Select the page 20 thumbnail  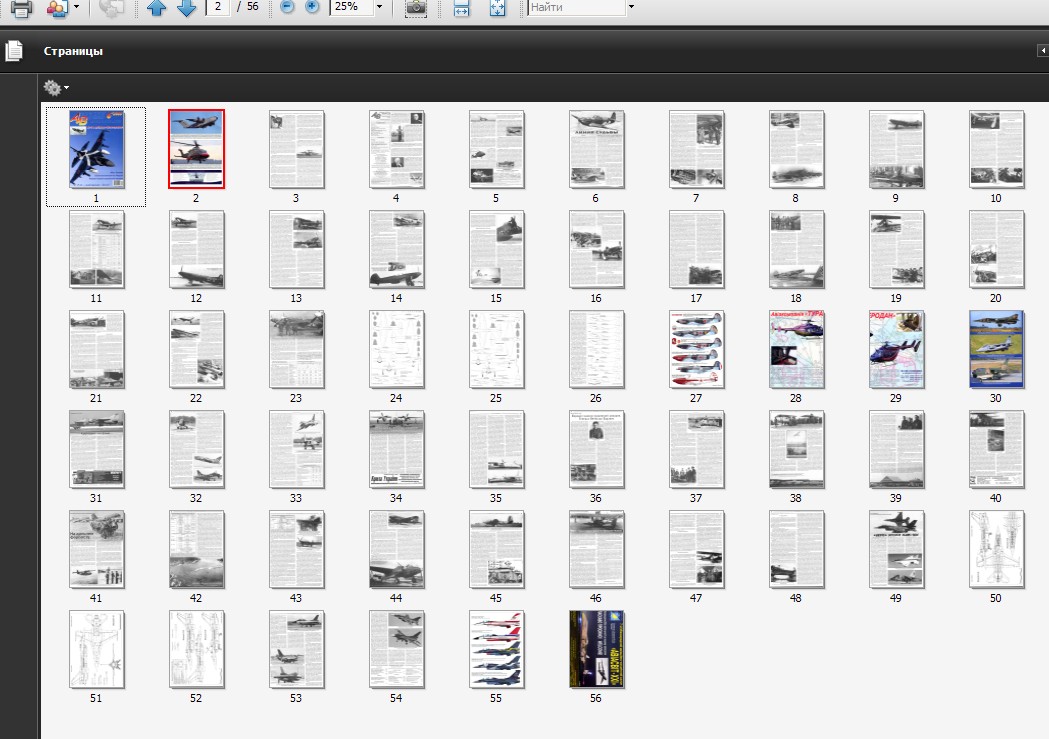pos(996,249)
